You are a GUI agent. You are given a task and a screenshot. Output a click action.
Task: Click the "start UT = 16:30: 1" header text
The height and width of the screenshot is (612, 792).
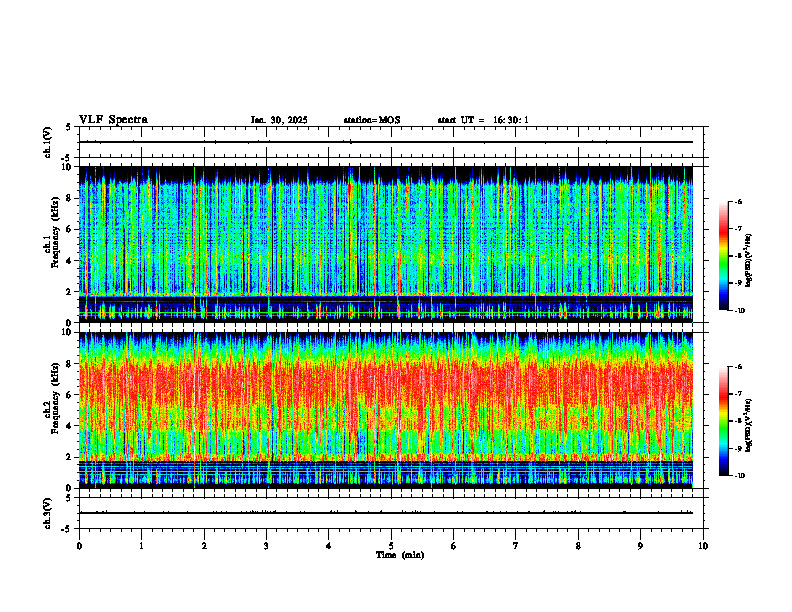click(483, 120)
